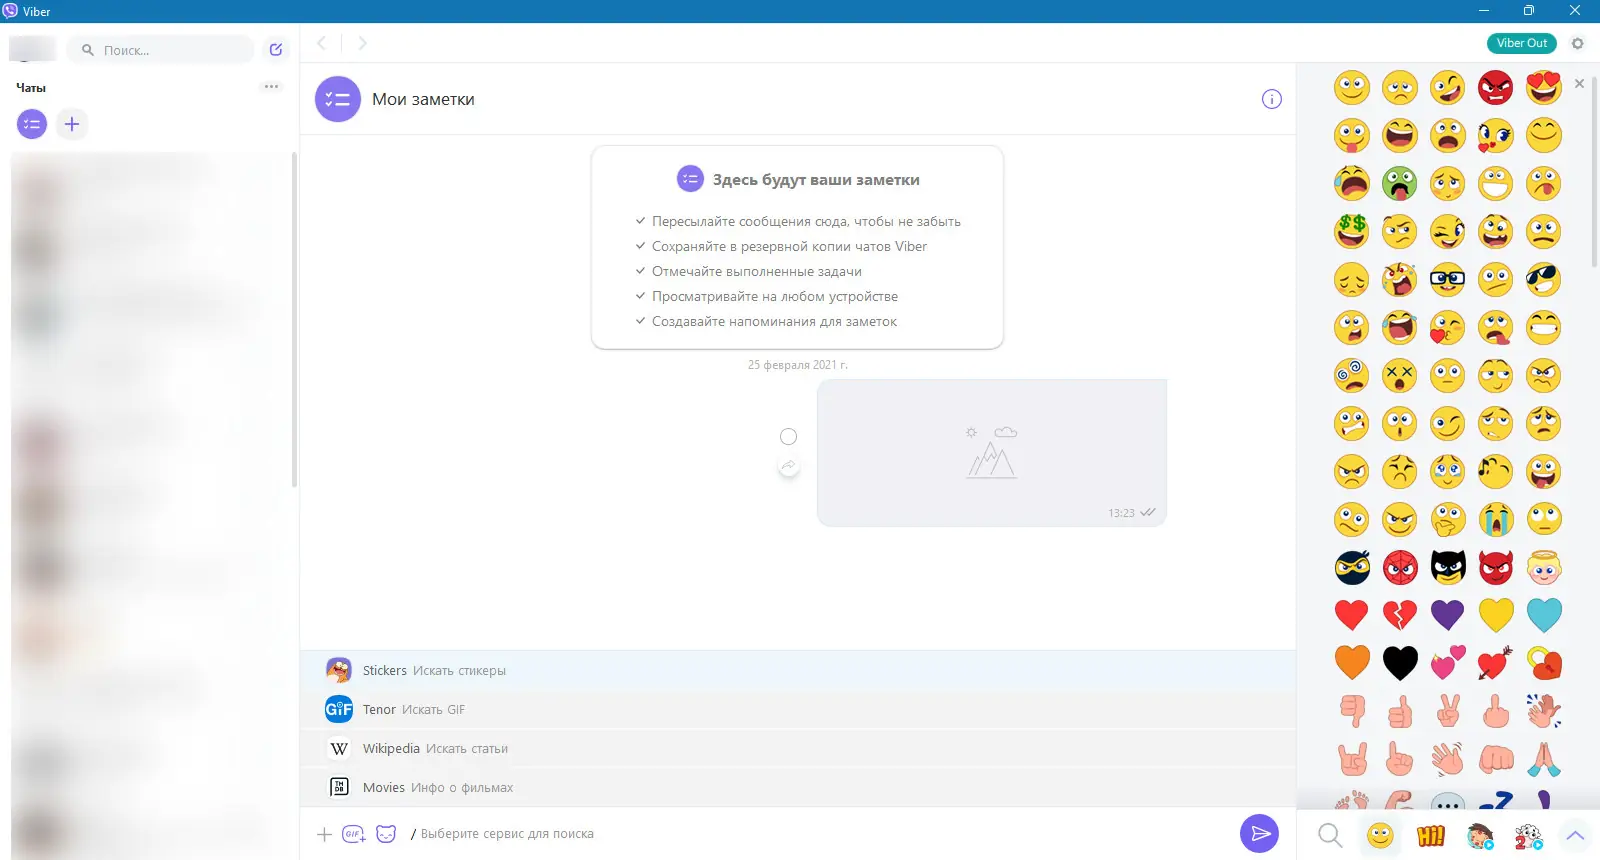Screen dimensions: 1600x860
Task: Insert the victory hand emoji
Action: (1448, 711)
